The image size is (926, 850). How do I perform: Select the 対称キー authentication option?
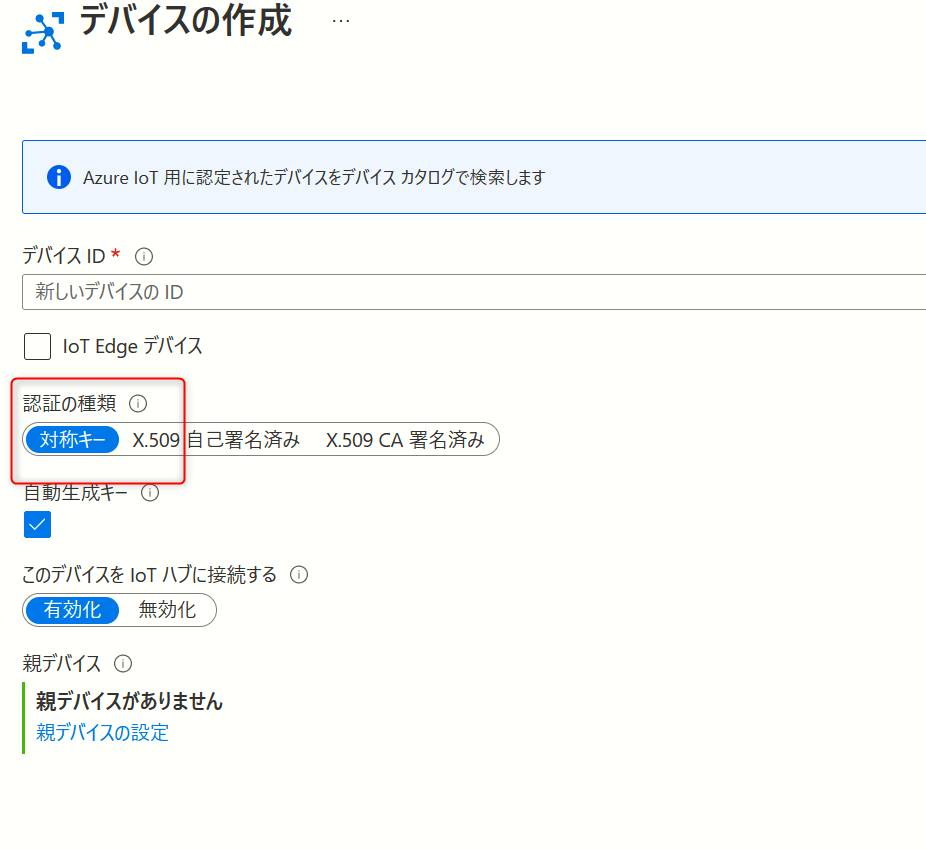pos(73,439)
